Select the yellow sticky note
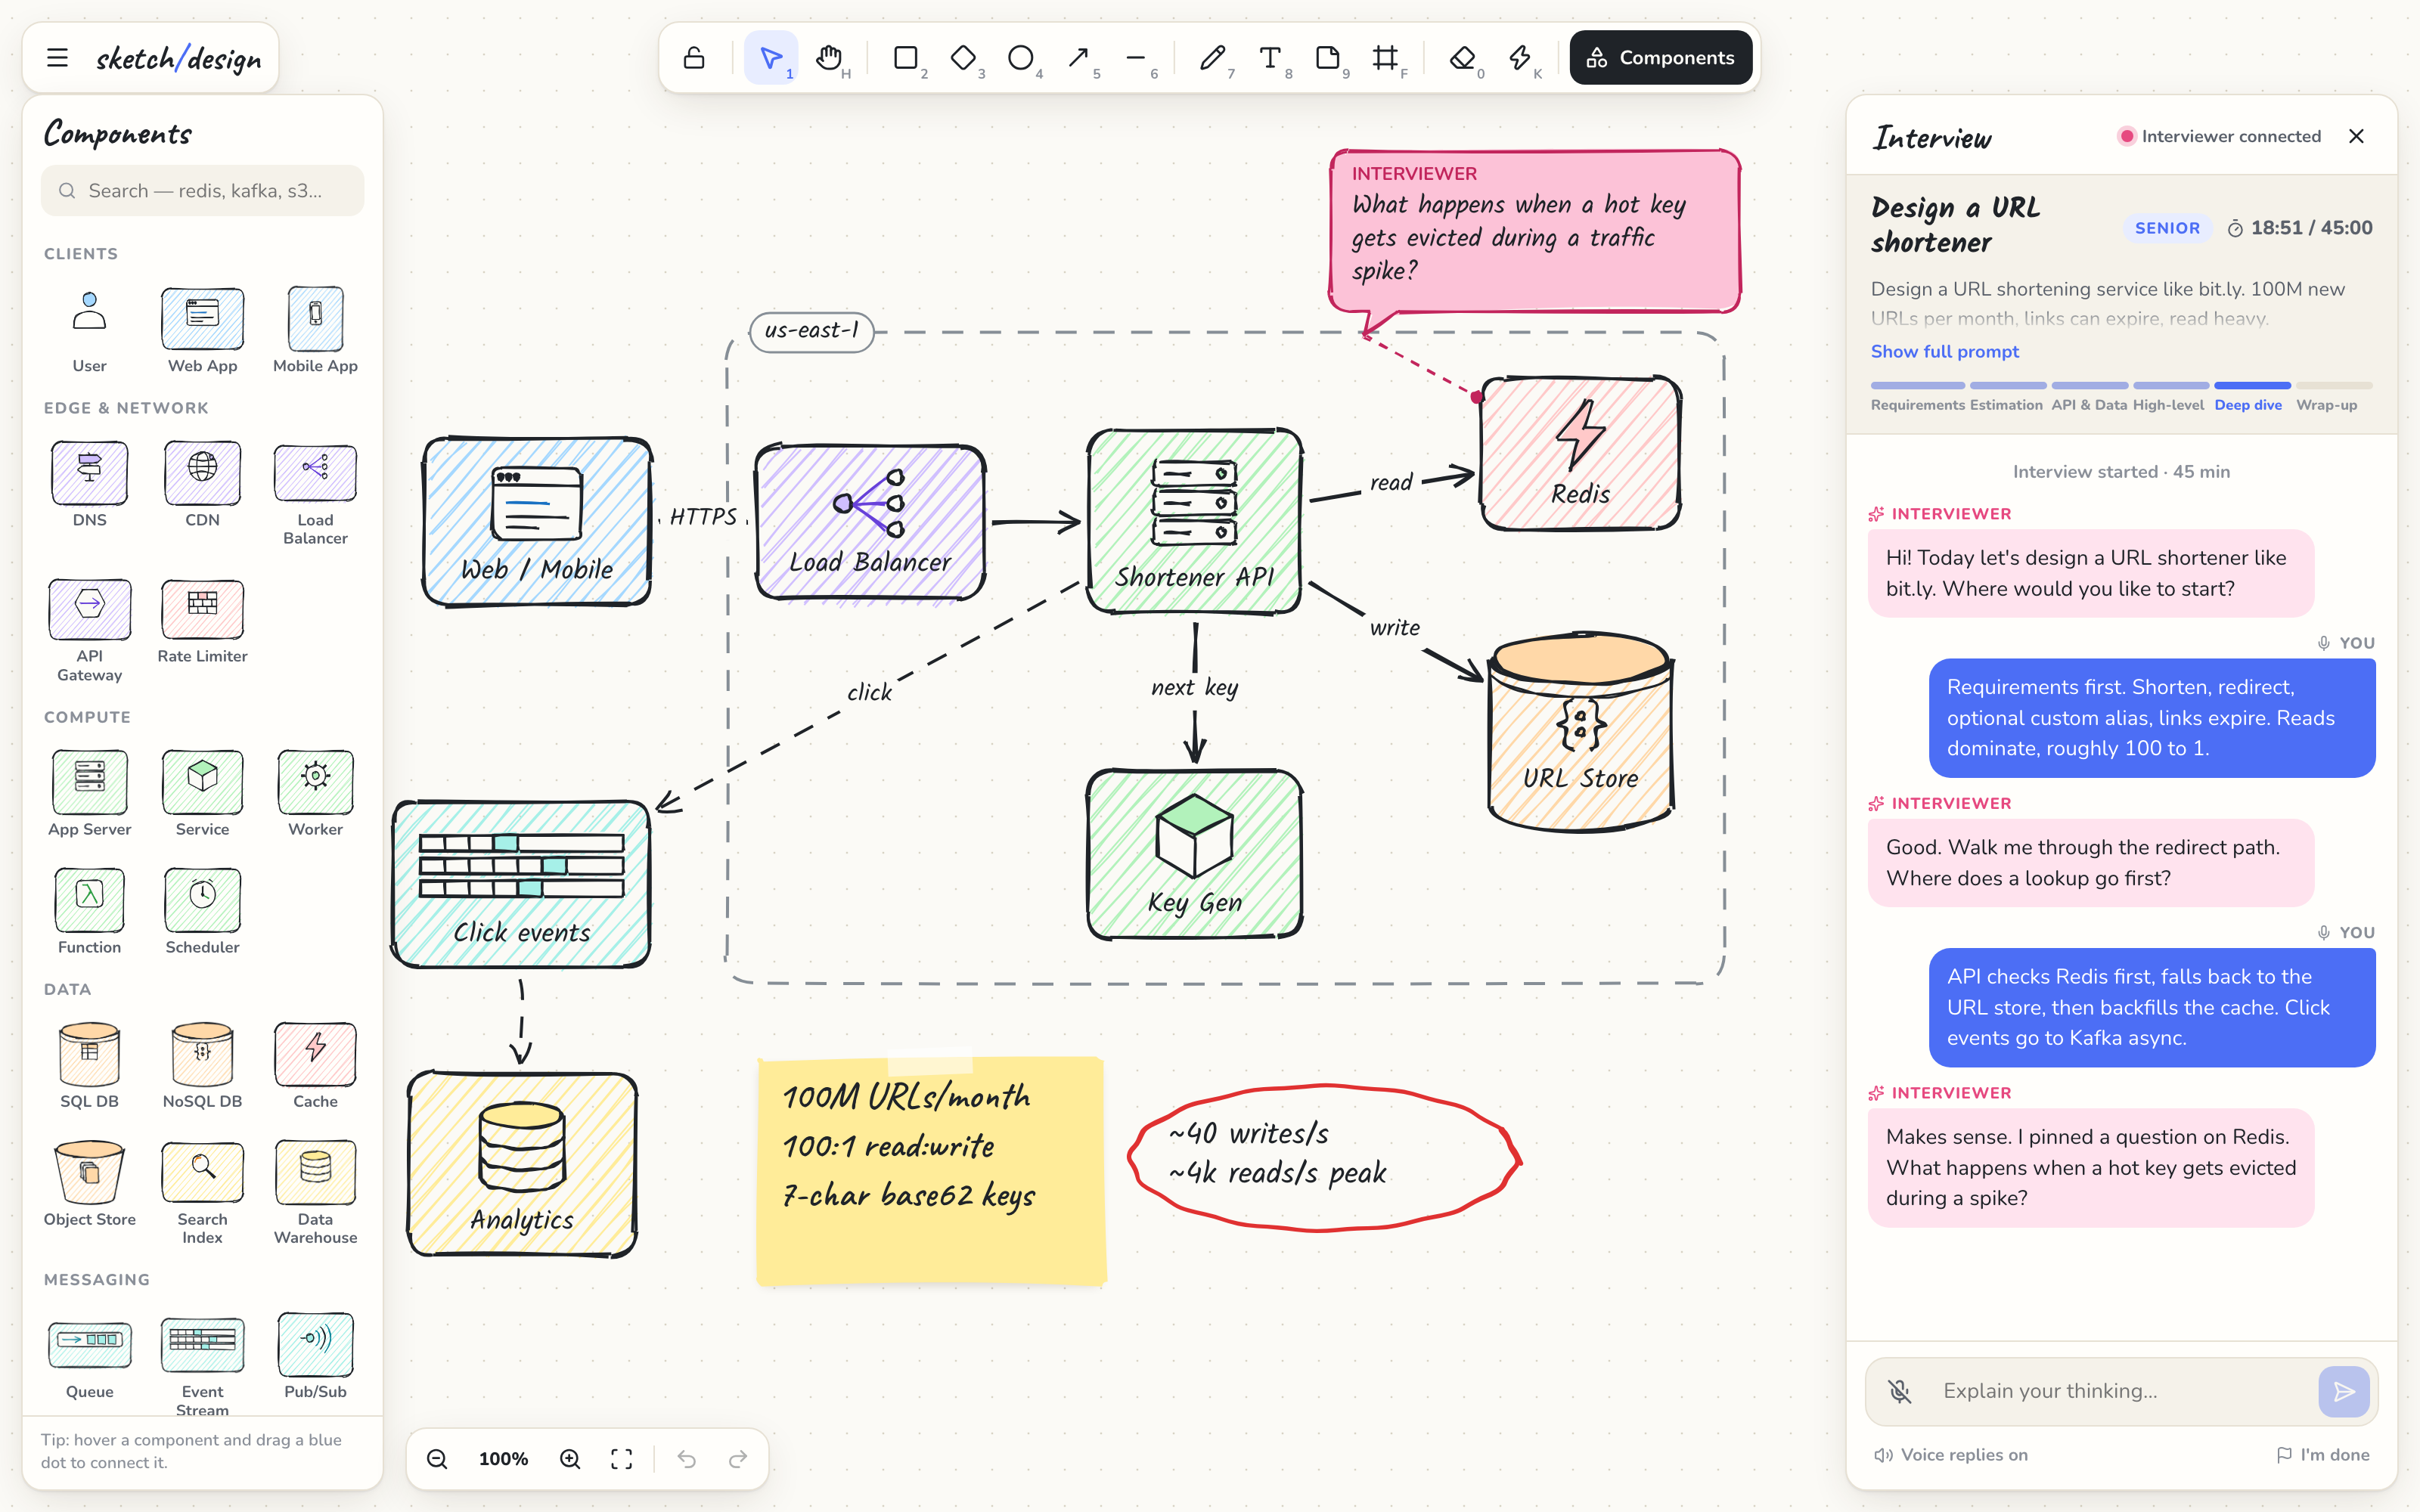Viewport: 2420px width, 1512px height. pos(931,1170)
